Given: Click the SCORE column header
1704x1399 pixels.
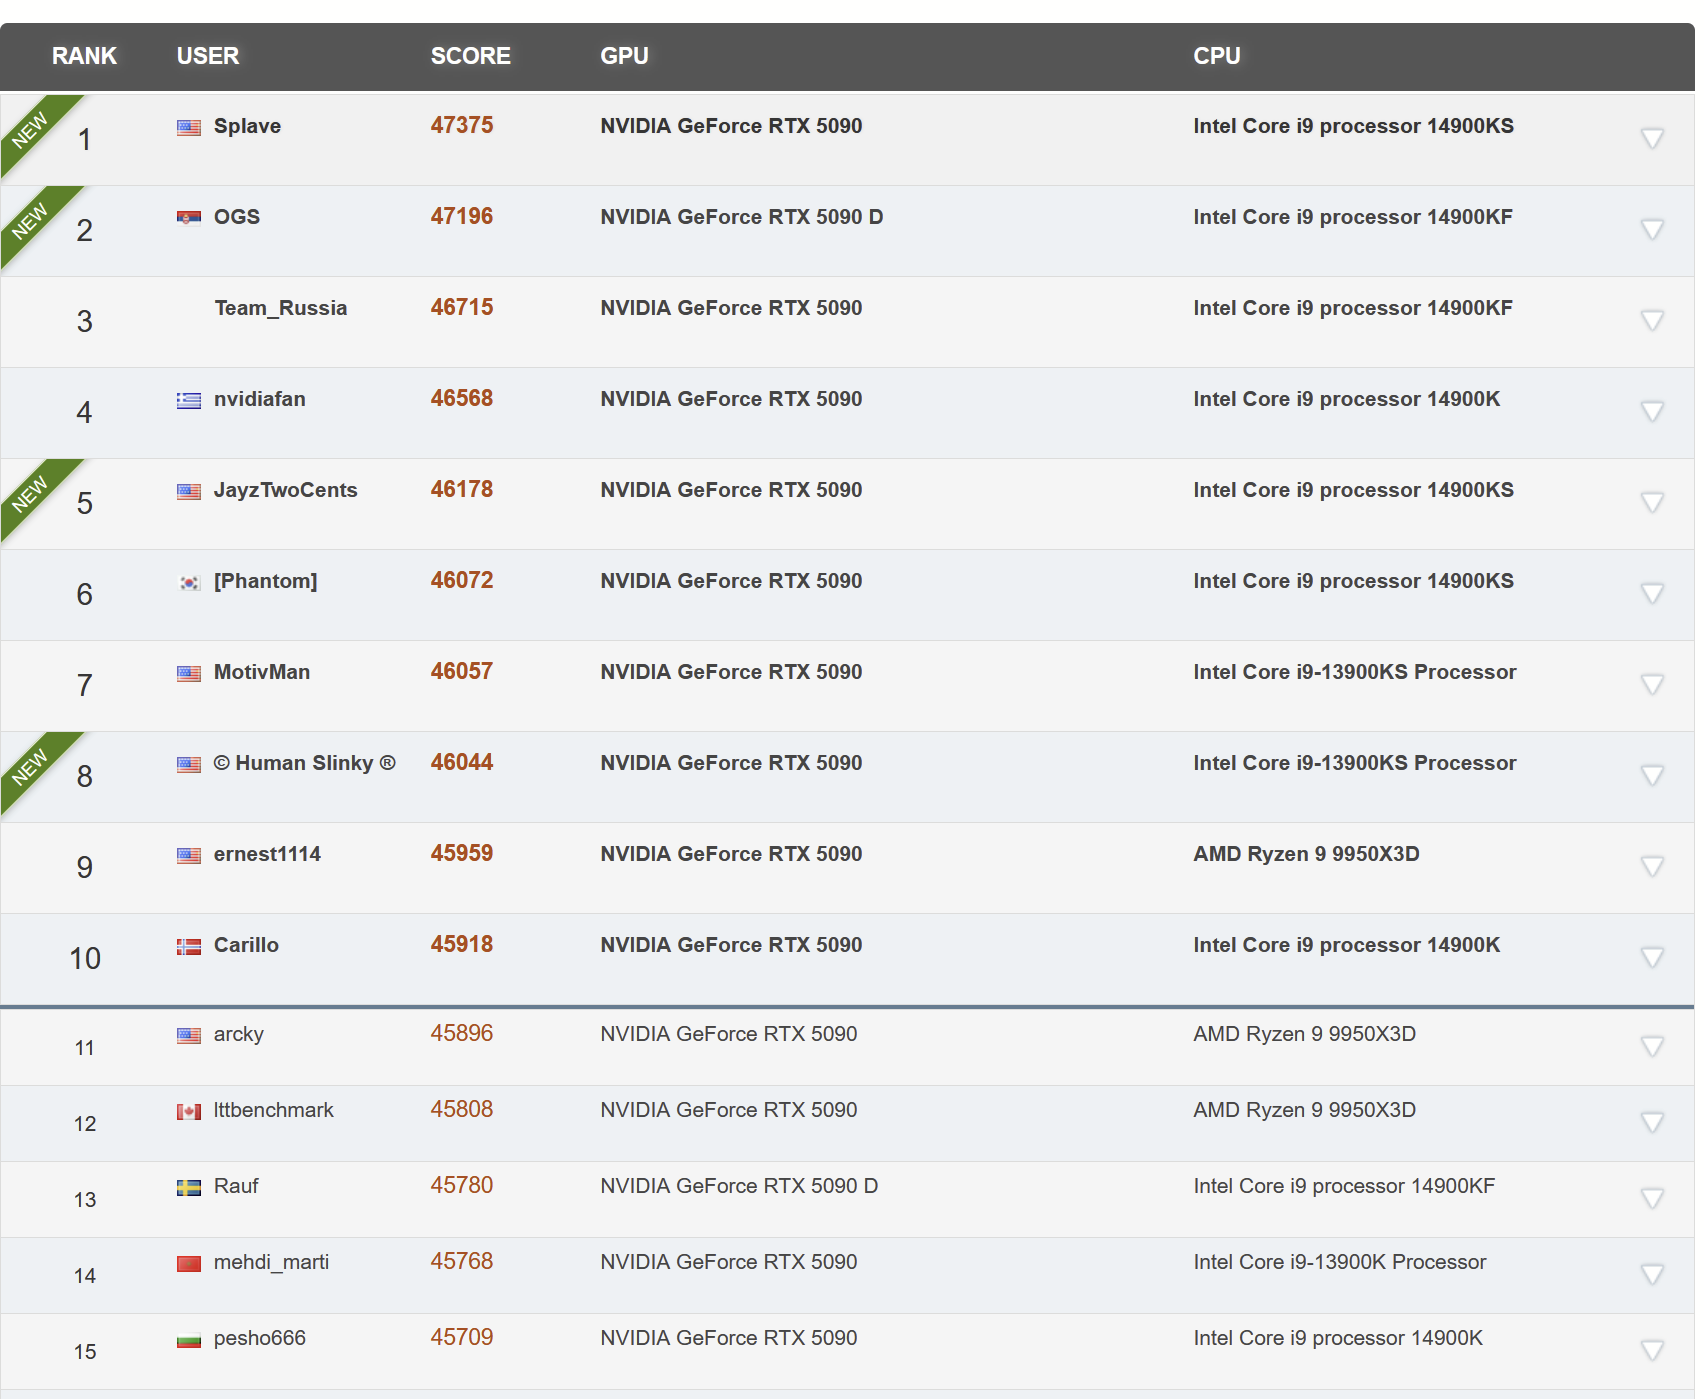Looking at the screenshot, I should tap(470, 56).
